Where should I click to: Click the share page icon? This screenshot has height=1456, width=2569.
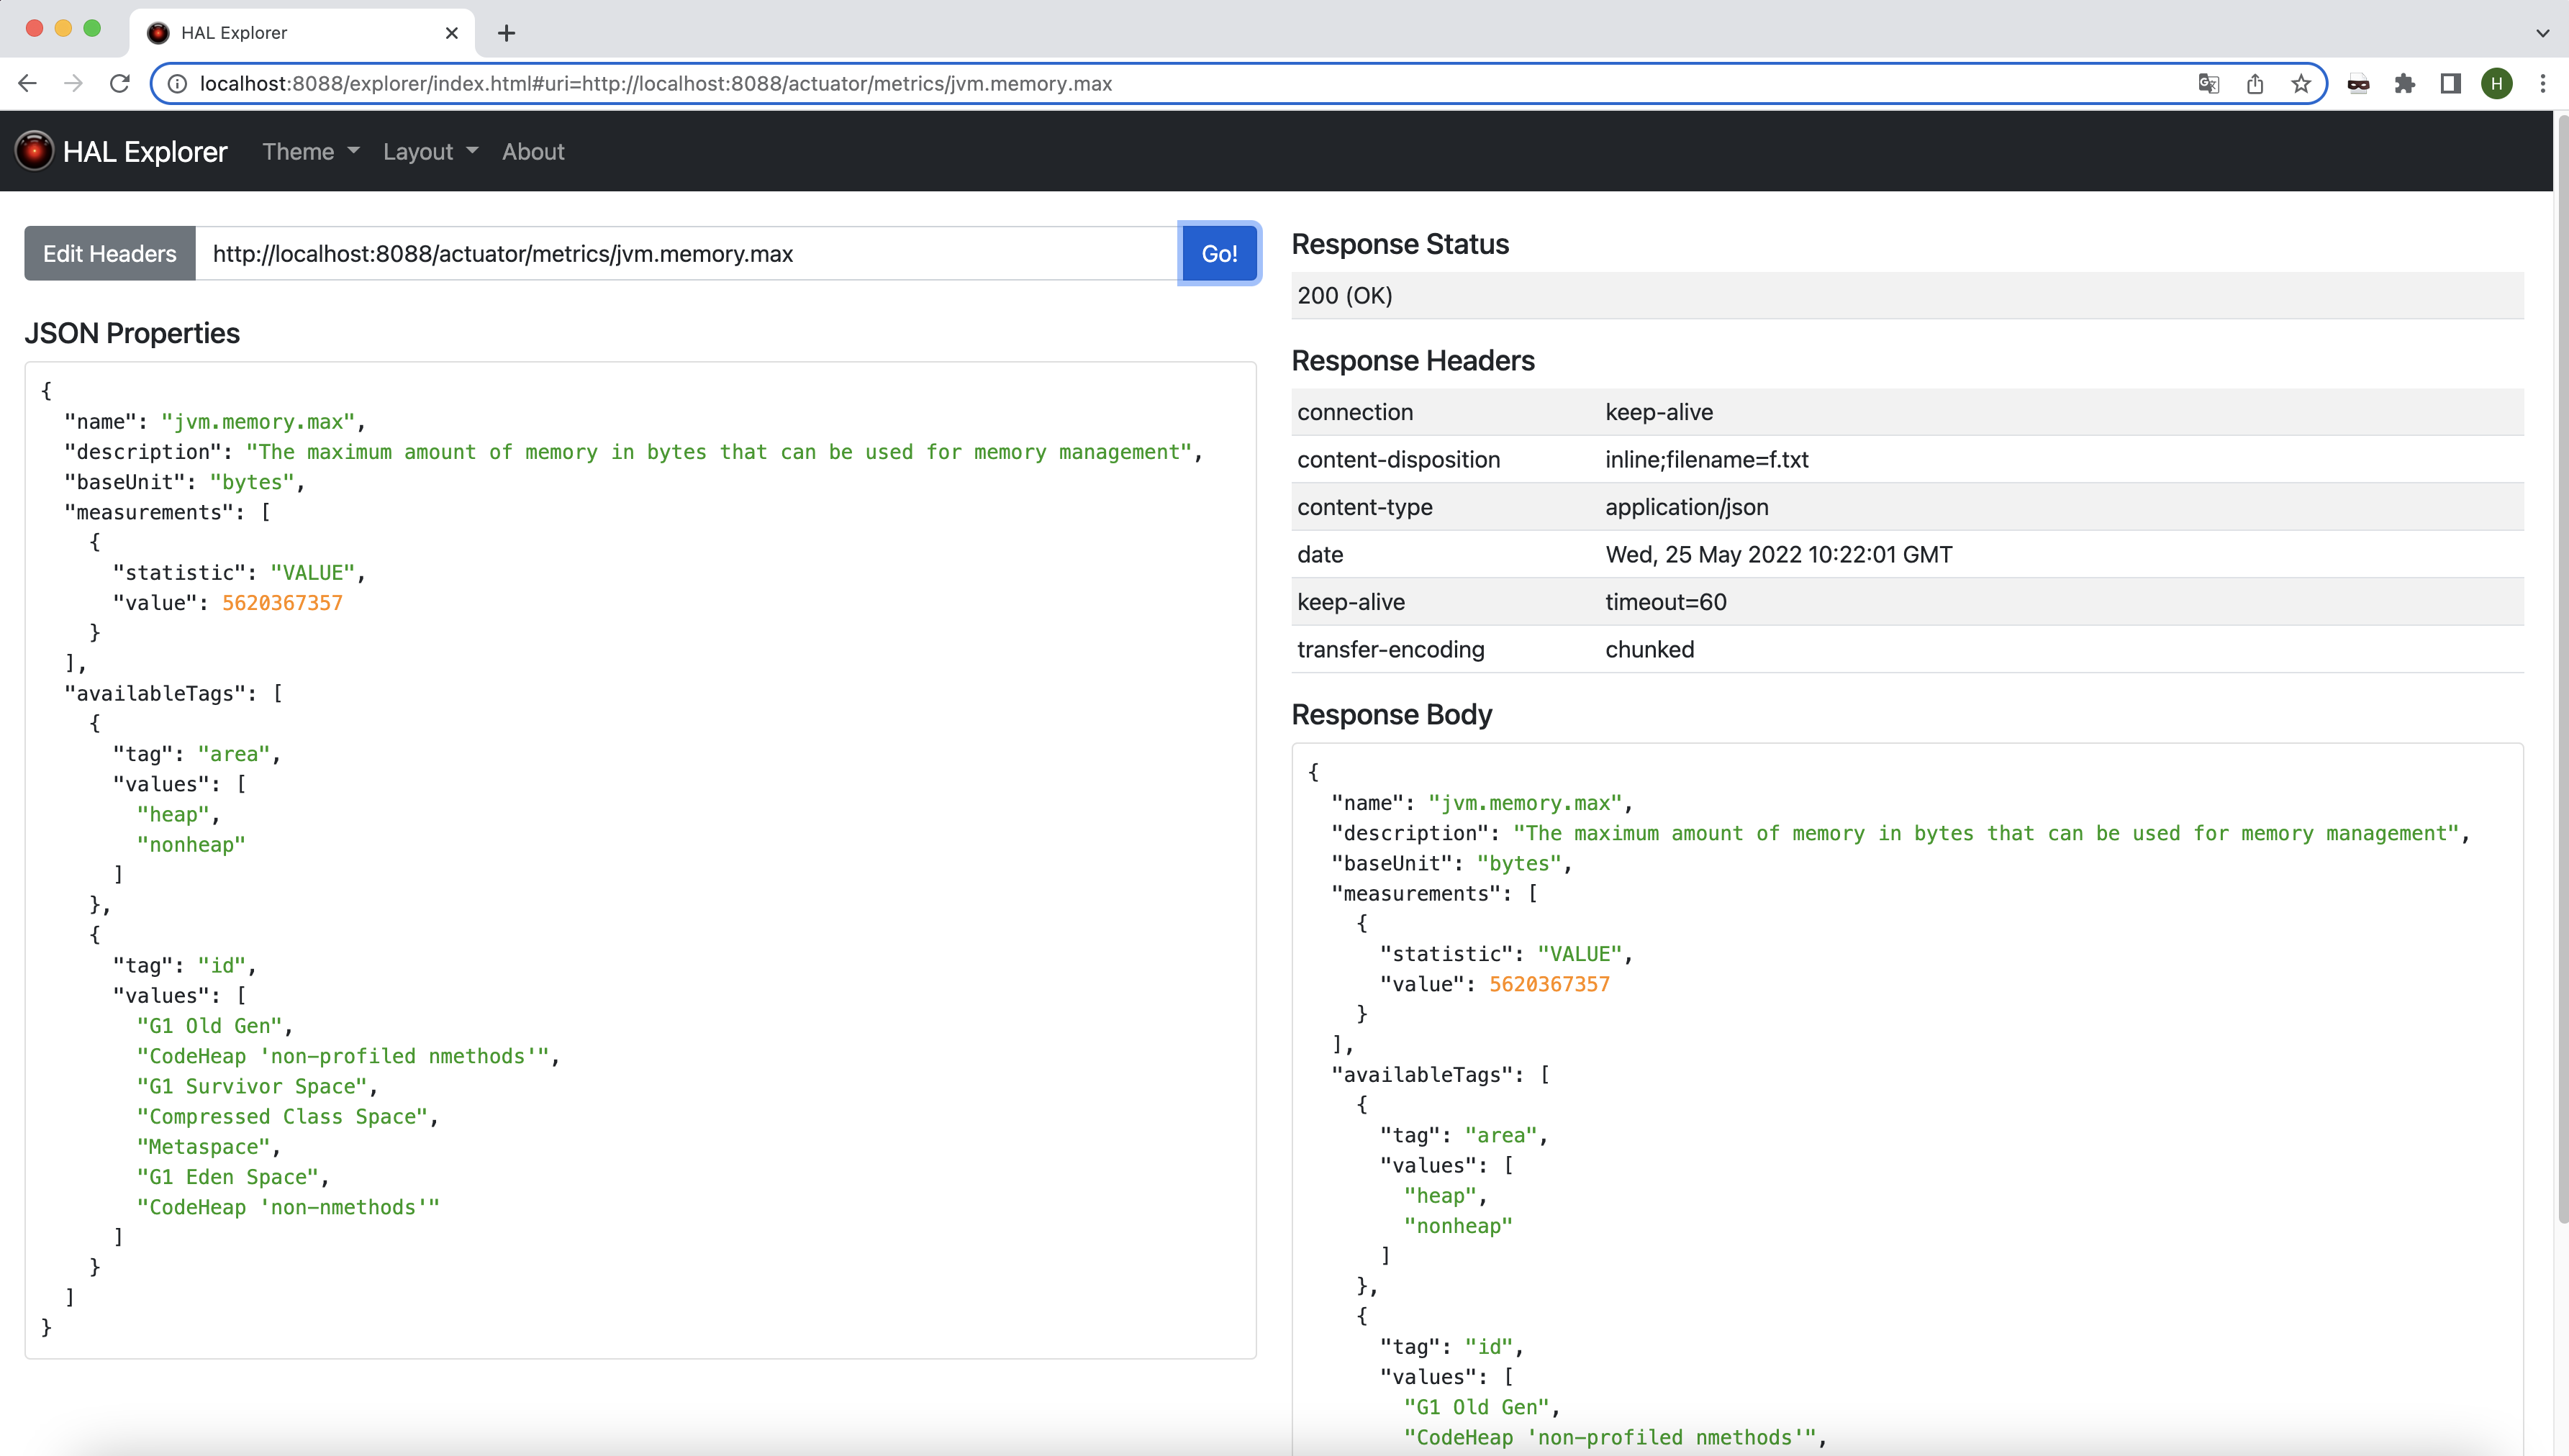coord(2255,83)
